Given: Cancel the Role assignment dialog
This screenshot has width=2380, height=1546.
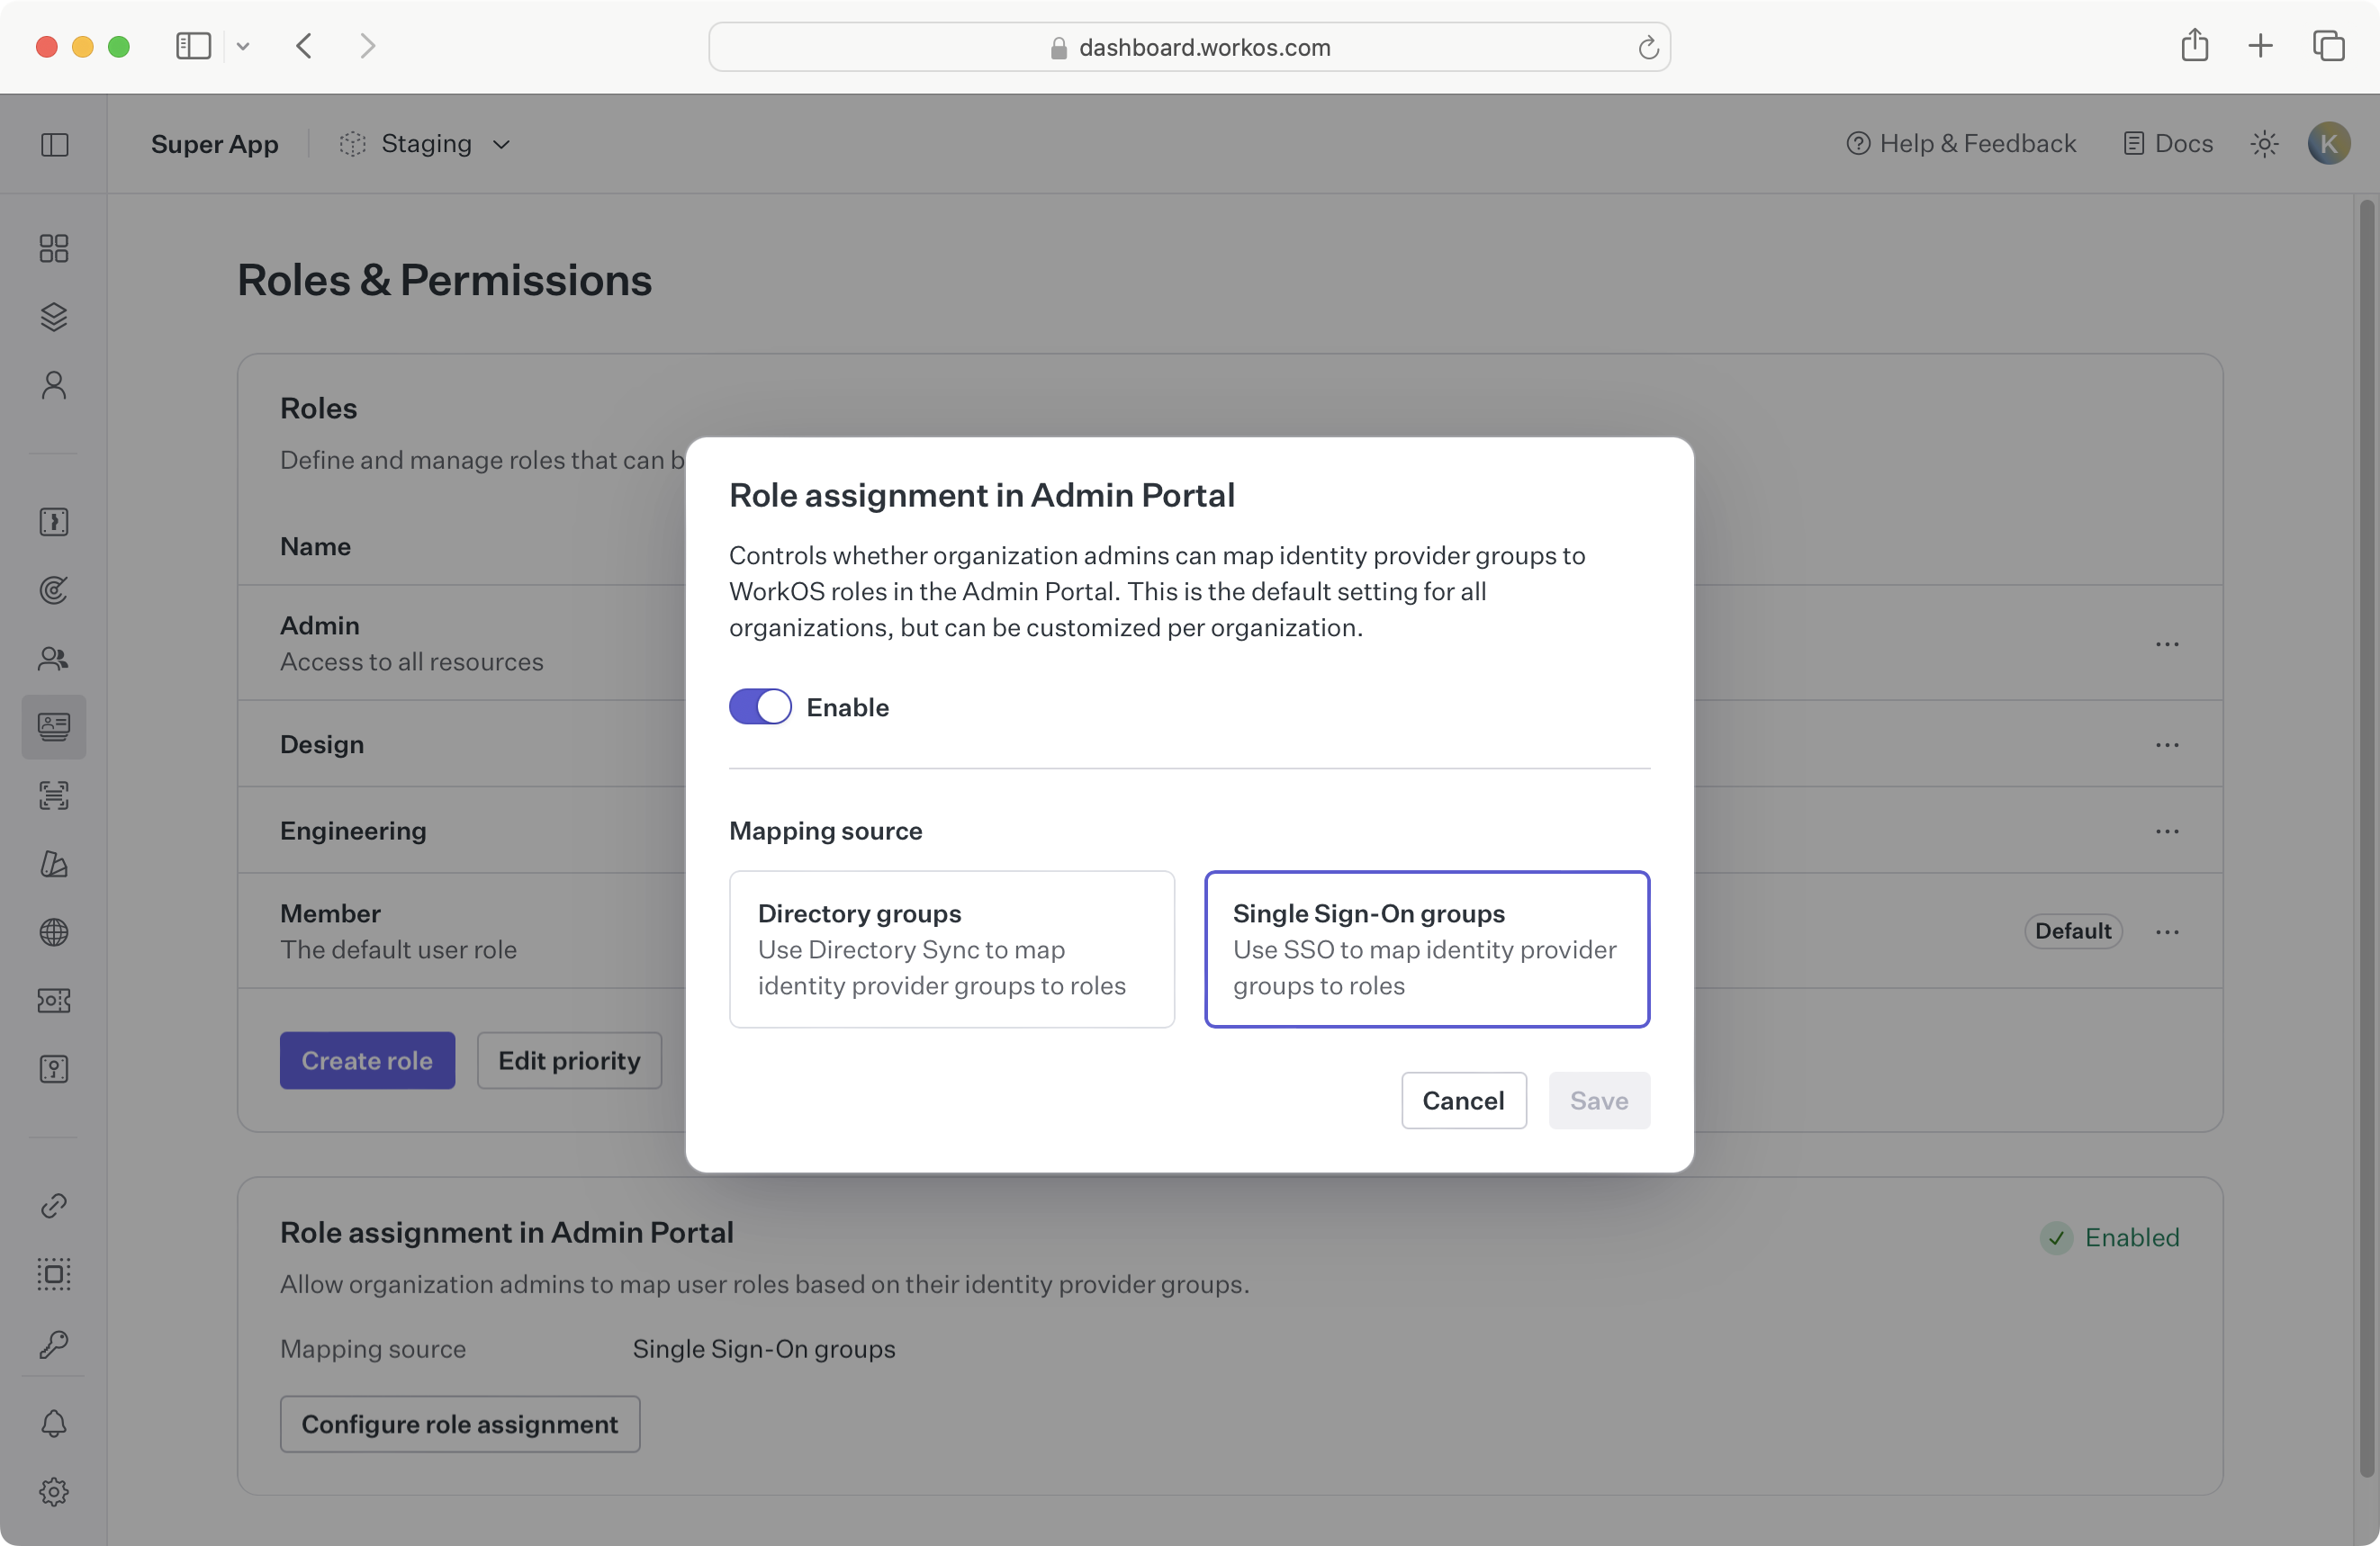Looking at the screenshot, I should (1463, 1100).
